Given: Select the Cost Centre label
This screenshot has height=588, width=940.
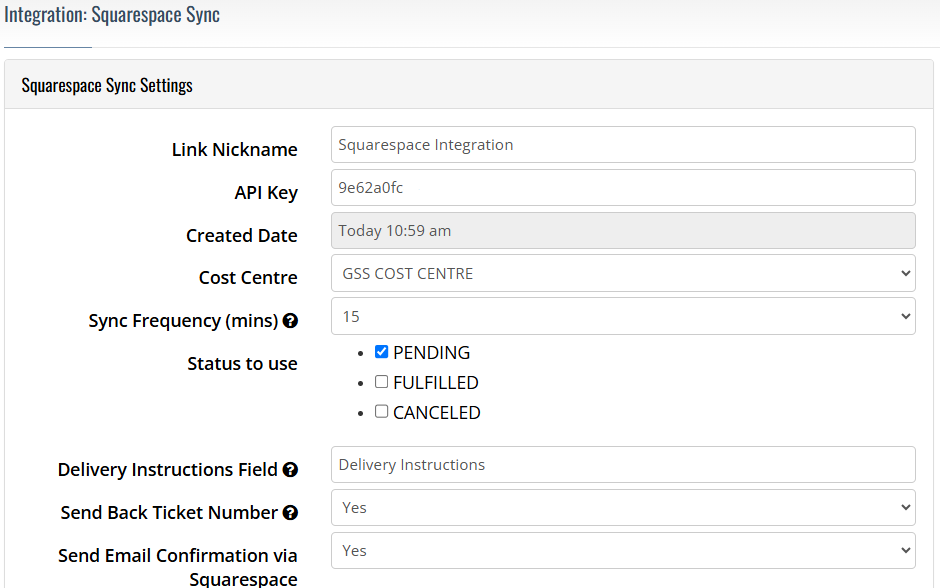Looking at the screenshot, I should [x=248, y=278].
